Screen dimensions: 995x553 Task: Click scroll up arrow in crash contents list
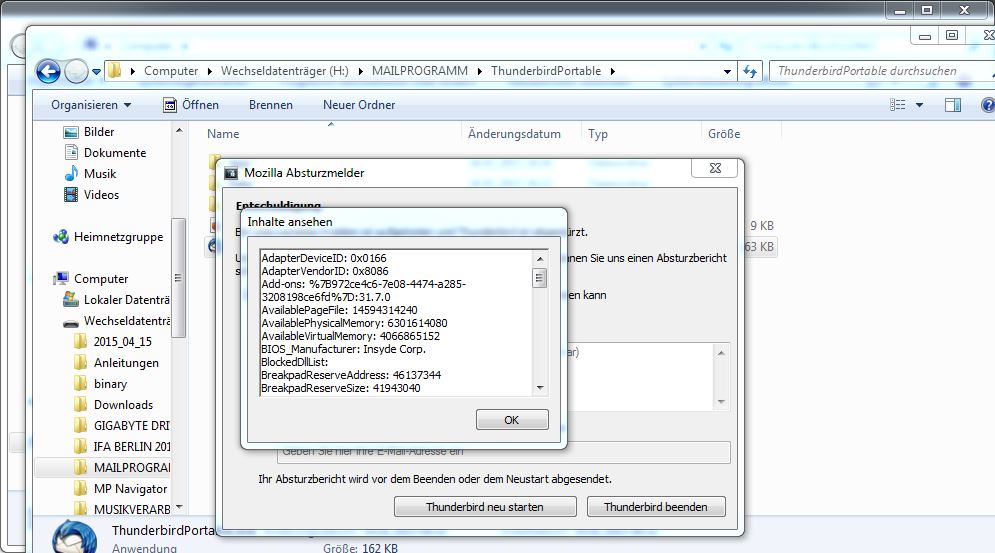click(x=540, y=258)
